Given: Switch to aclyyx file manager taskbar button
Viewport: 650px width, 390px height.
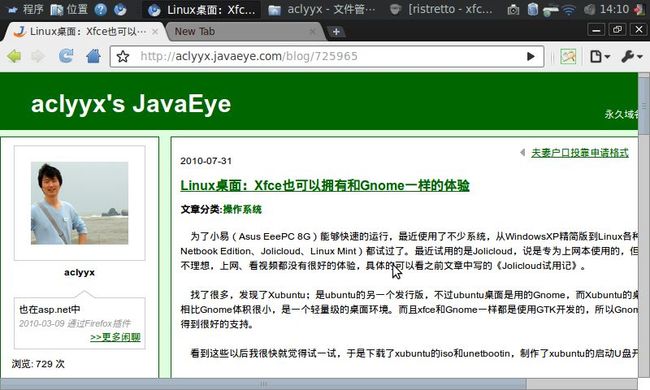Looking at the screenshot, I should pos(322,9).
